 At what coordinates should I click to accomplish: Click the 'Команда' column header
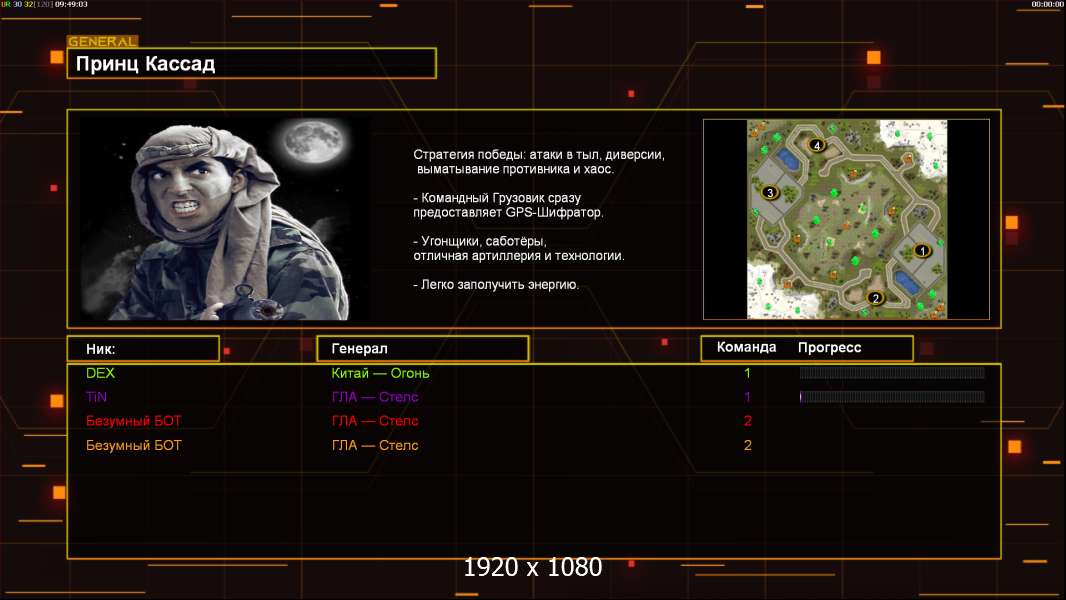[746, 347]
